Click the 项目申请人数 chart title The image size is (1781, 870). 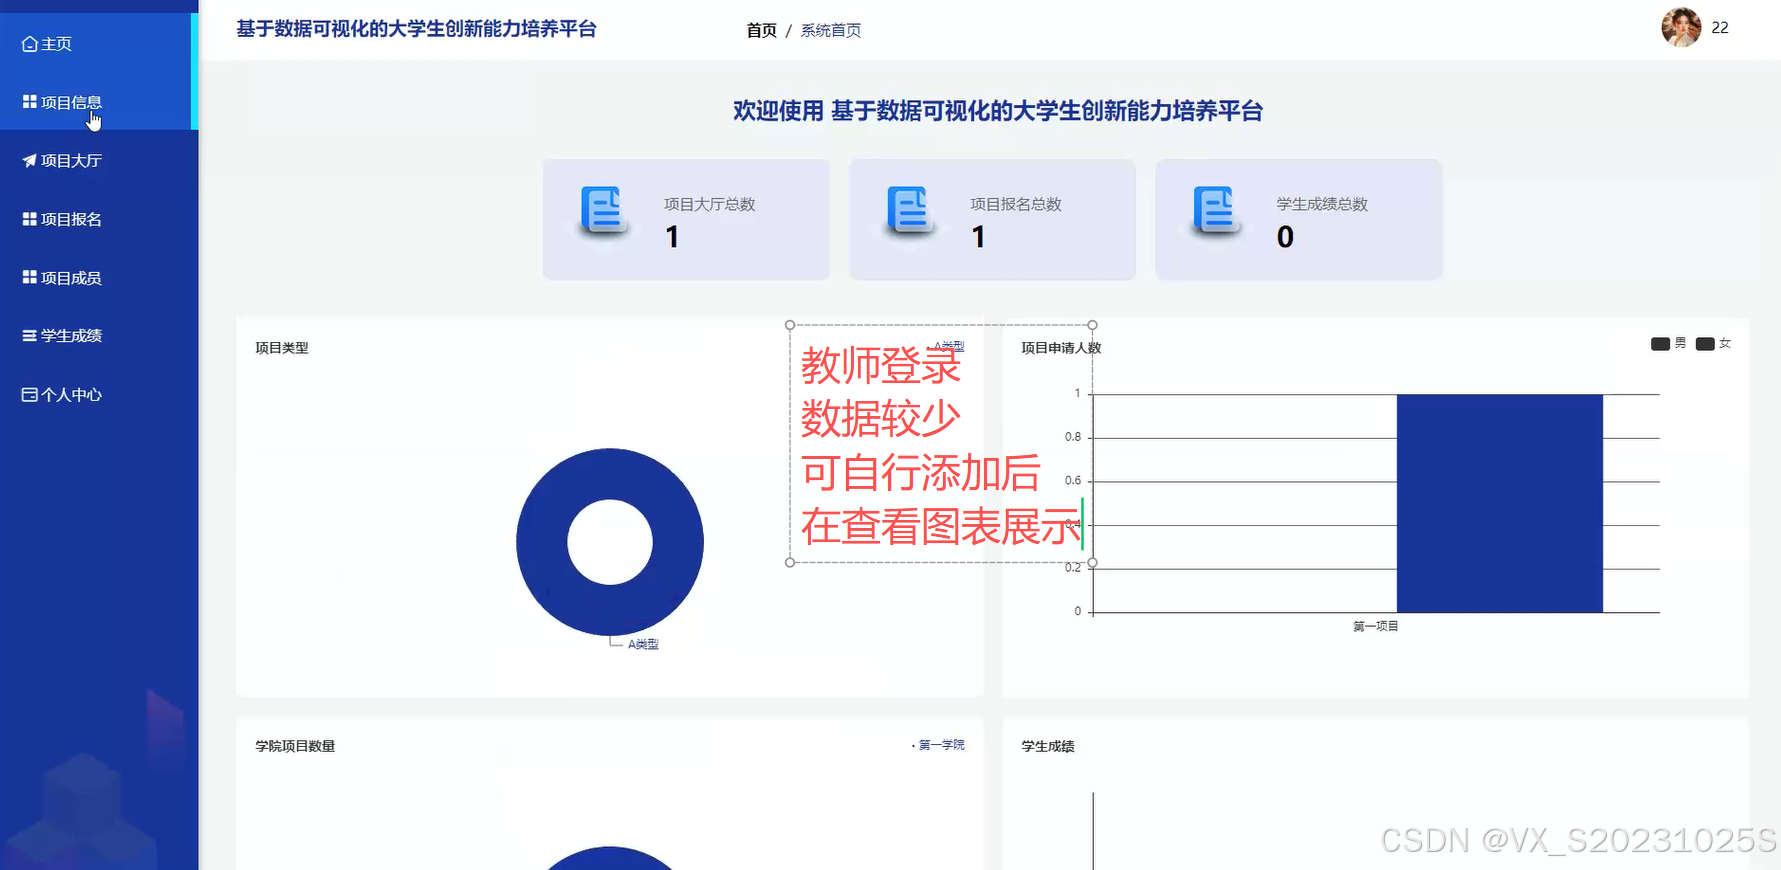click(1061, 348)
